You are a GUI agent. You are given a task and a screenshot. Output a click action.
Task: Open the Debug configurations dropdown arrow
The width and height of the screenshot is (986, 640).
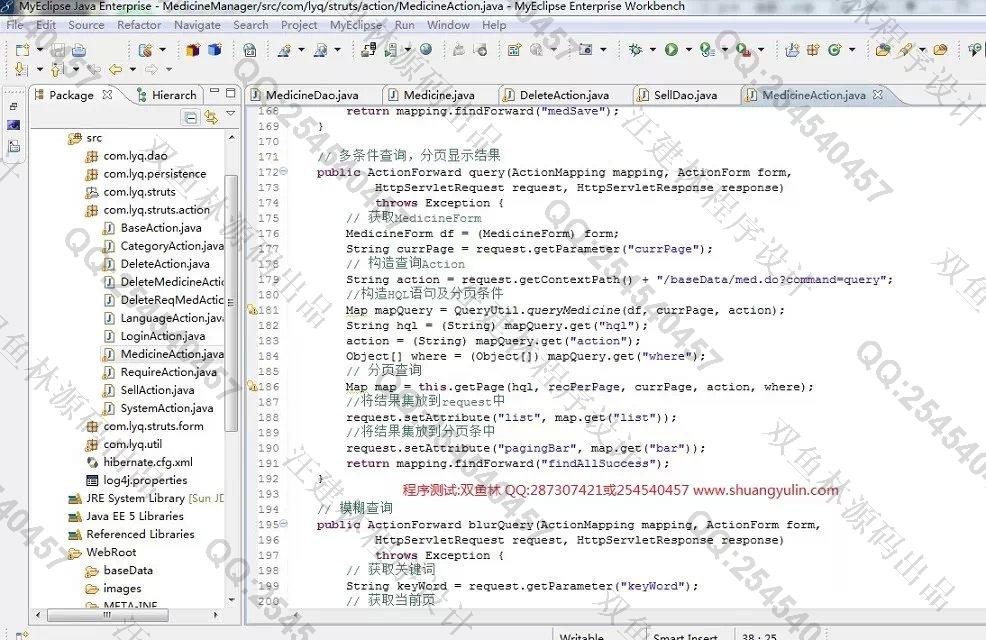653,50
